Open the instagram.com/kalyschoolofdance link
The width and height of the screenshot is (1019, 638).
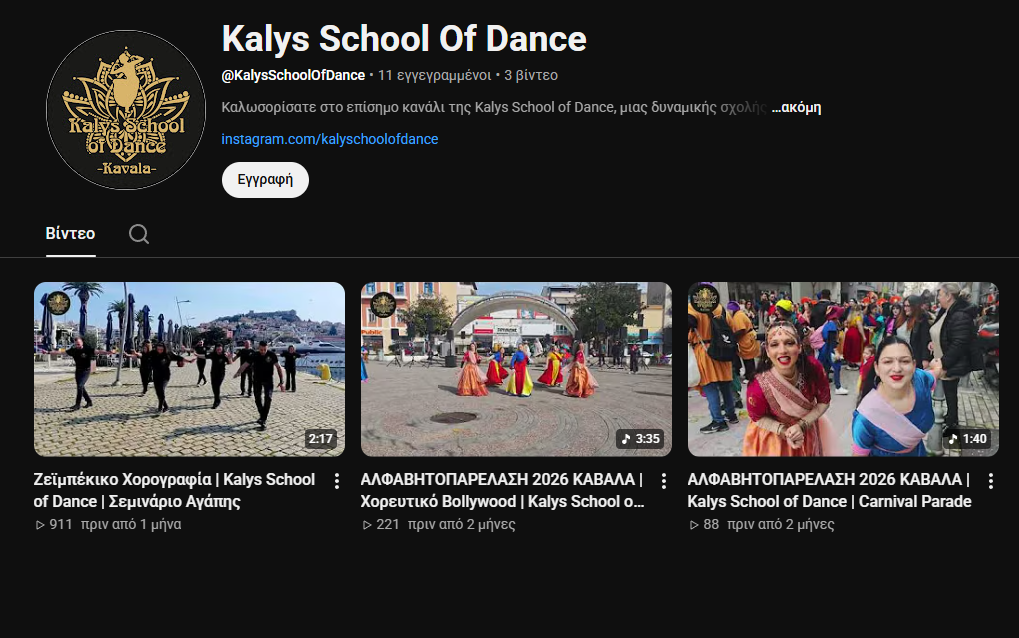329,139
